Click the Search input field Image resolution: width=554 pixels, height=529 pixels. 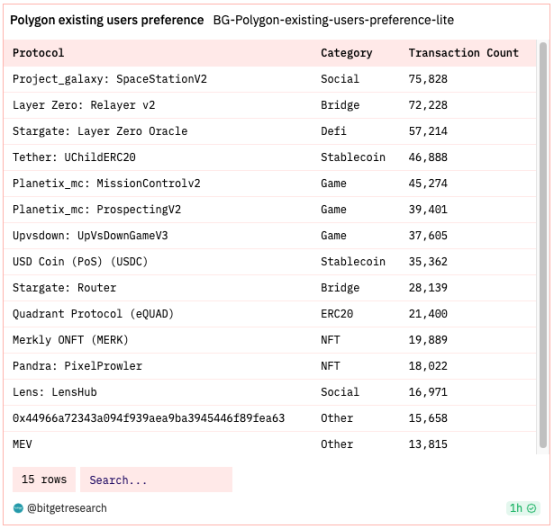156,480
